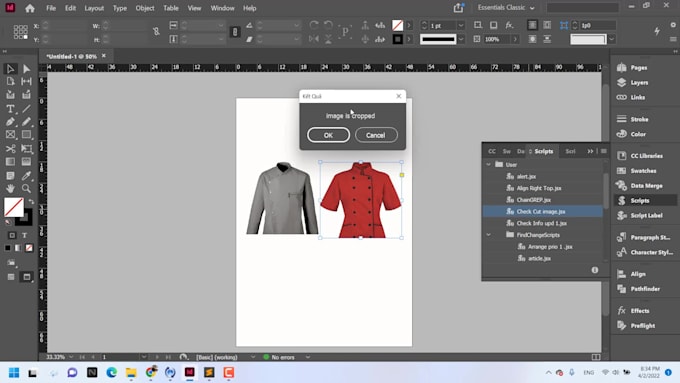Open the Window menu
The image size is (680, 383).
pyautogui.click(x=222, y=8)
